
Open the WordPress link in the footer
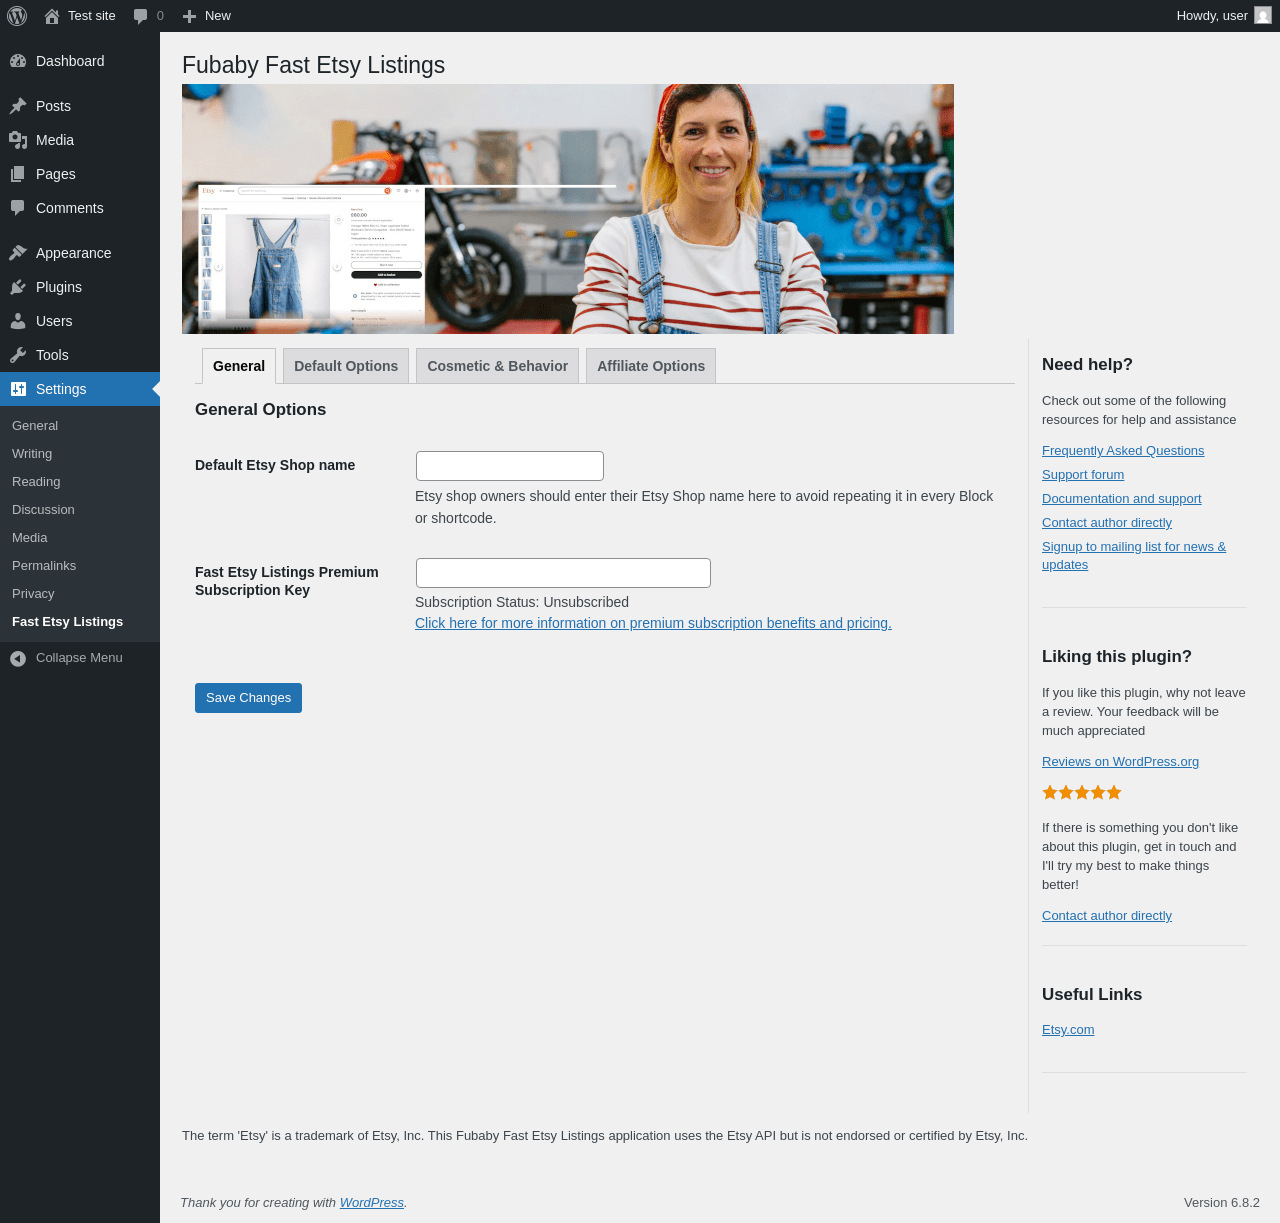[372, 1203]
